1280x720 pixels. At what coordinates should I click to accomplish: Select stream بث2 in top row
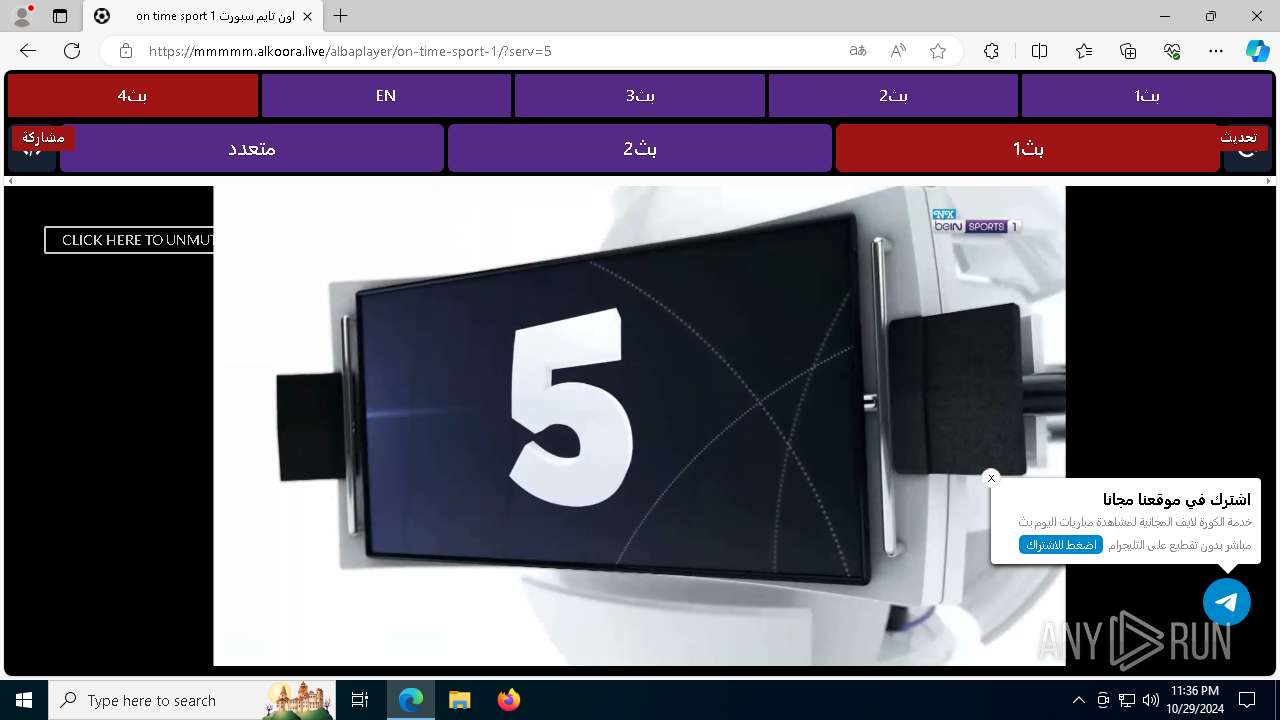(x=893, y=95)
